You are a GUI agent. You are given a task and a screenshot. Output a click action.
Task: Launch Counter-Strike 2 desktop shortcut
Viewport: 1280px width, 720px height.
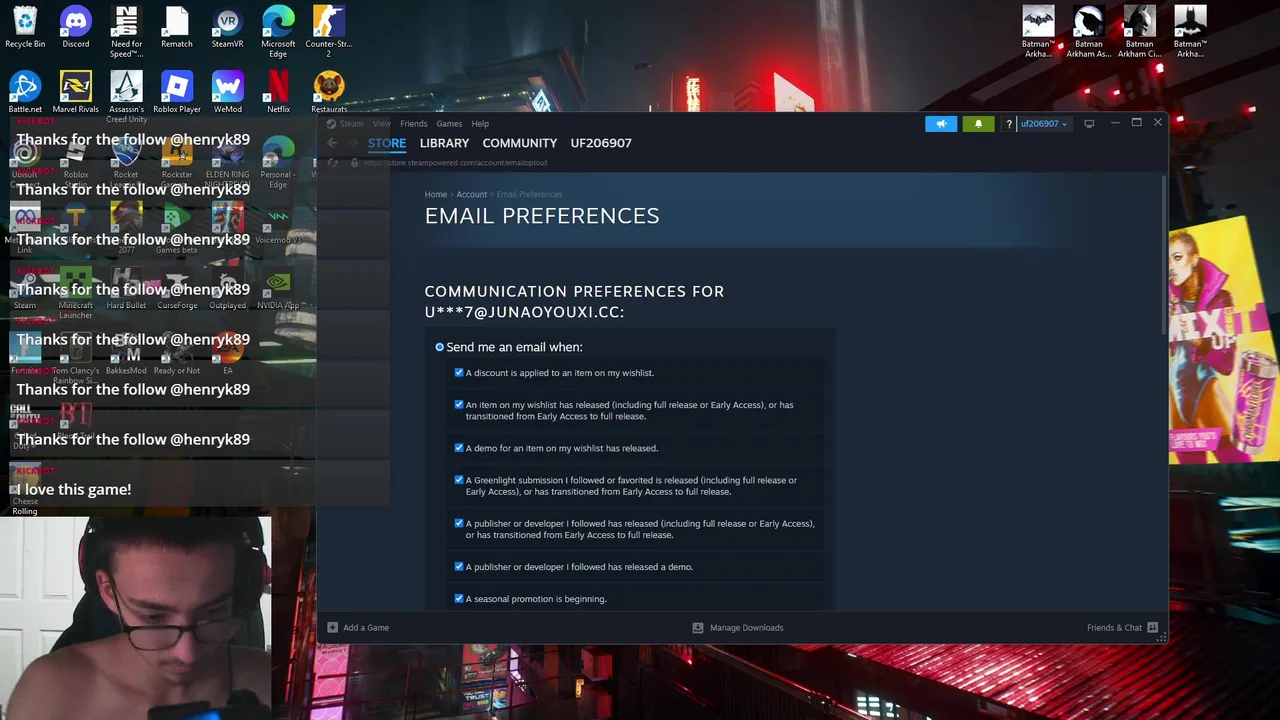coord(329,32)
